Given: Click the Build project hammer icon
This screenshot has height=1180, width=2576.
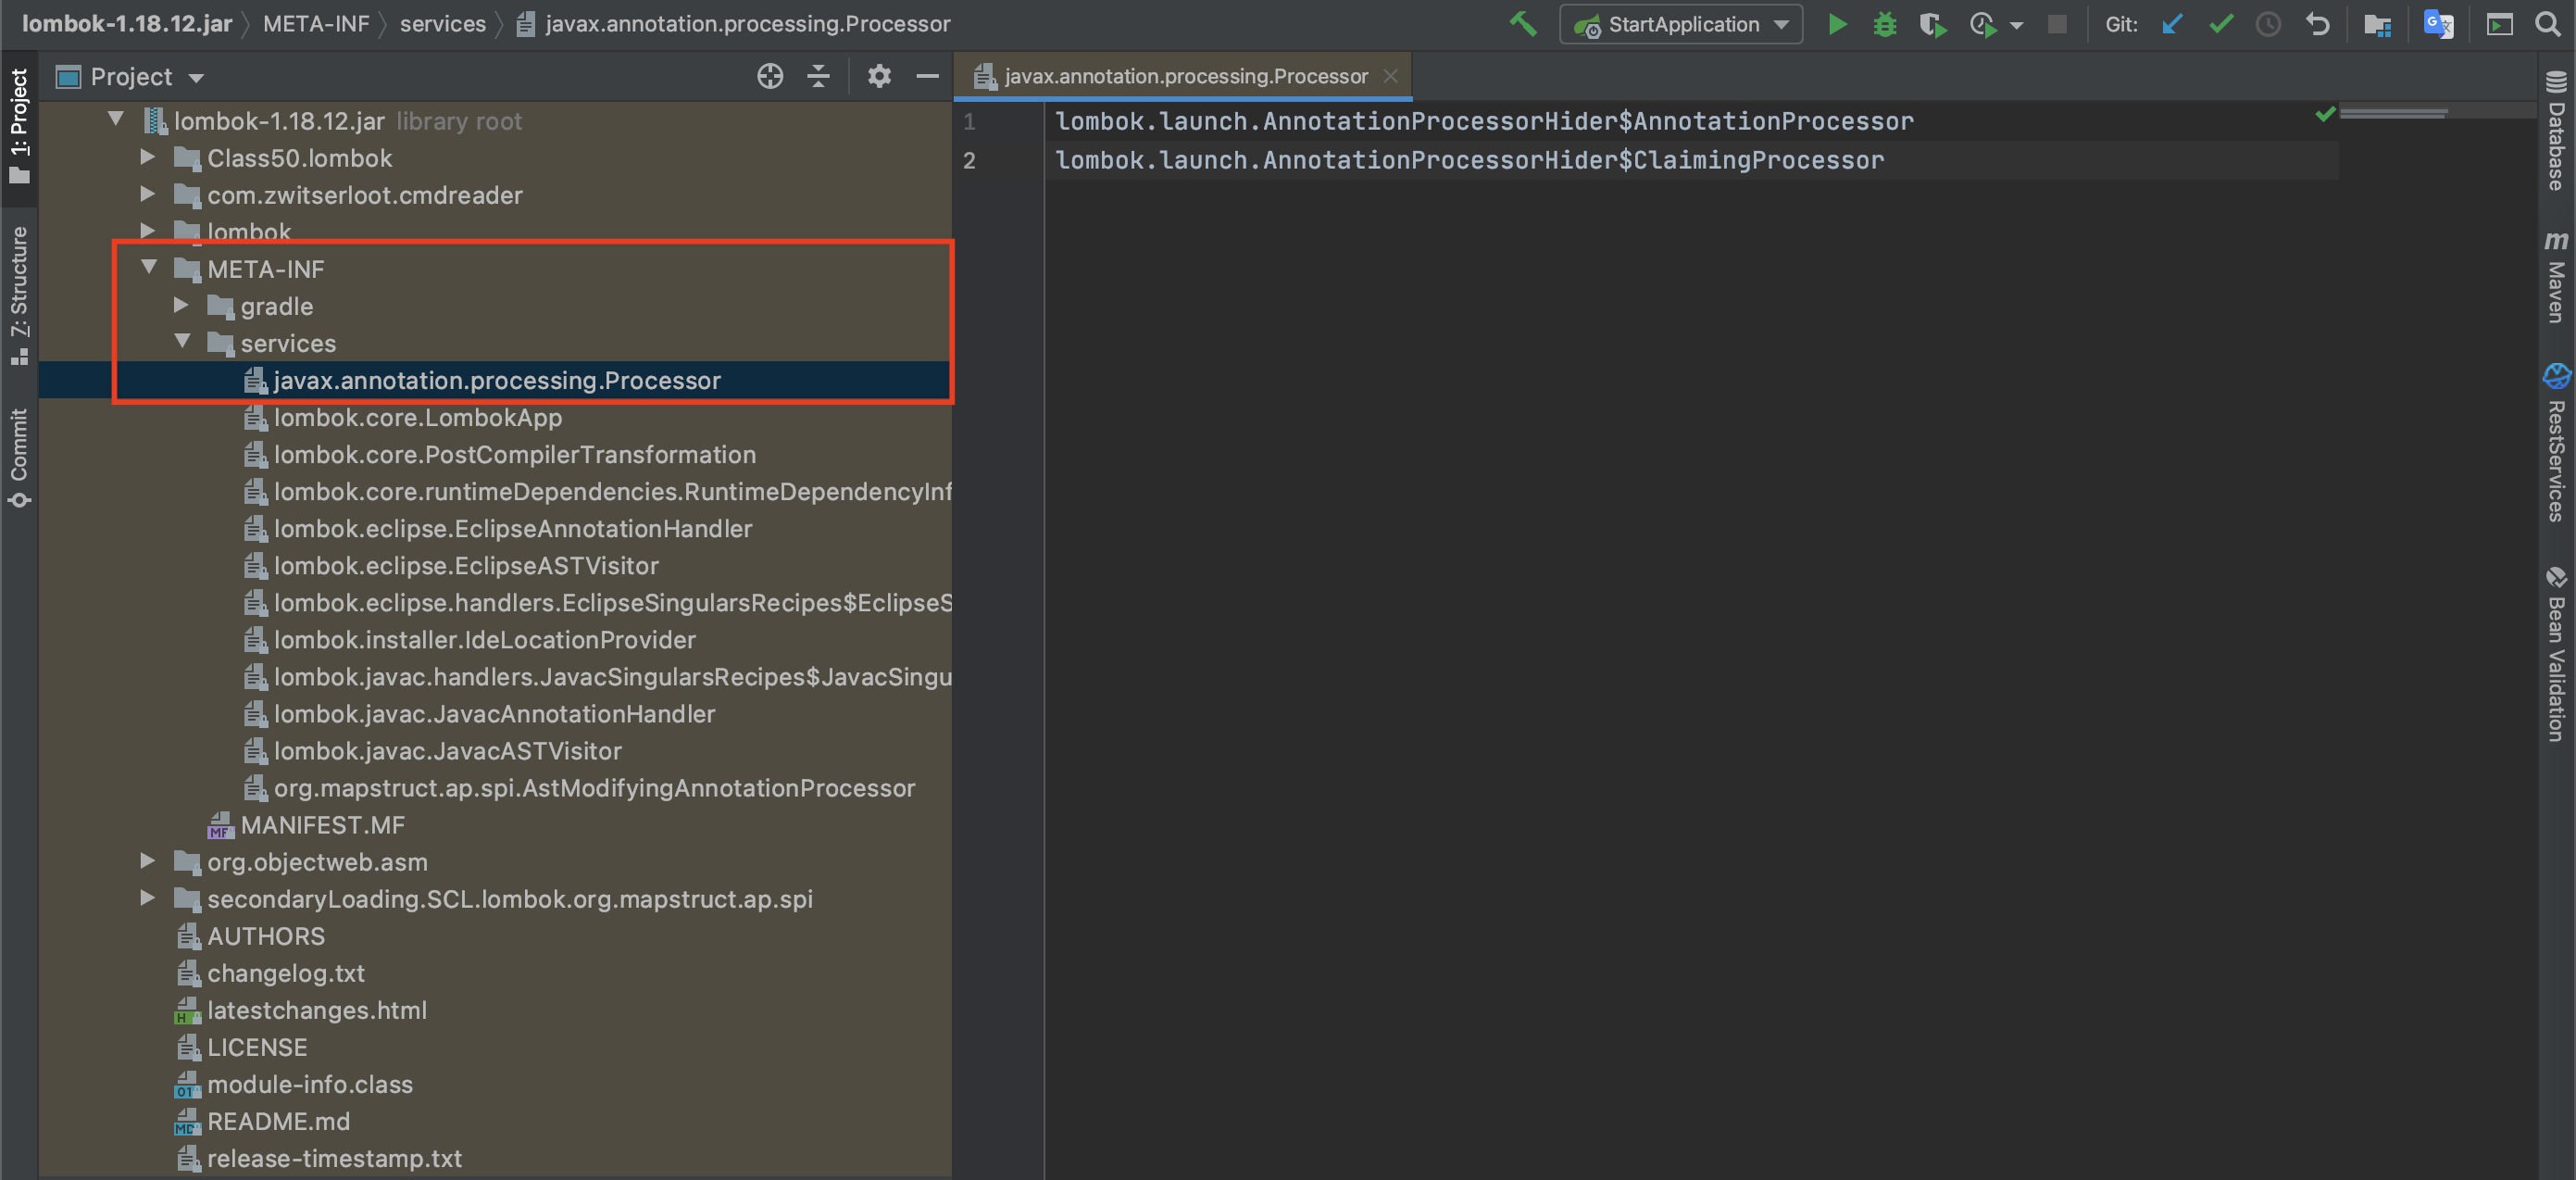Looking at the screenshot, I should click(x=1522, y=24).
